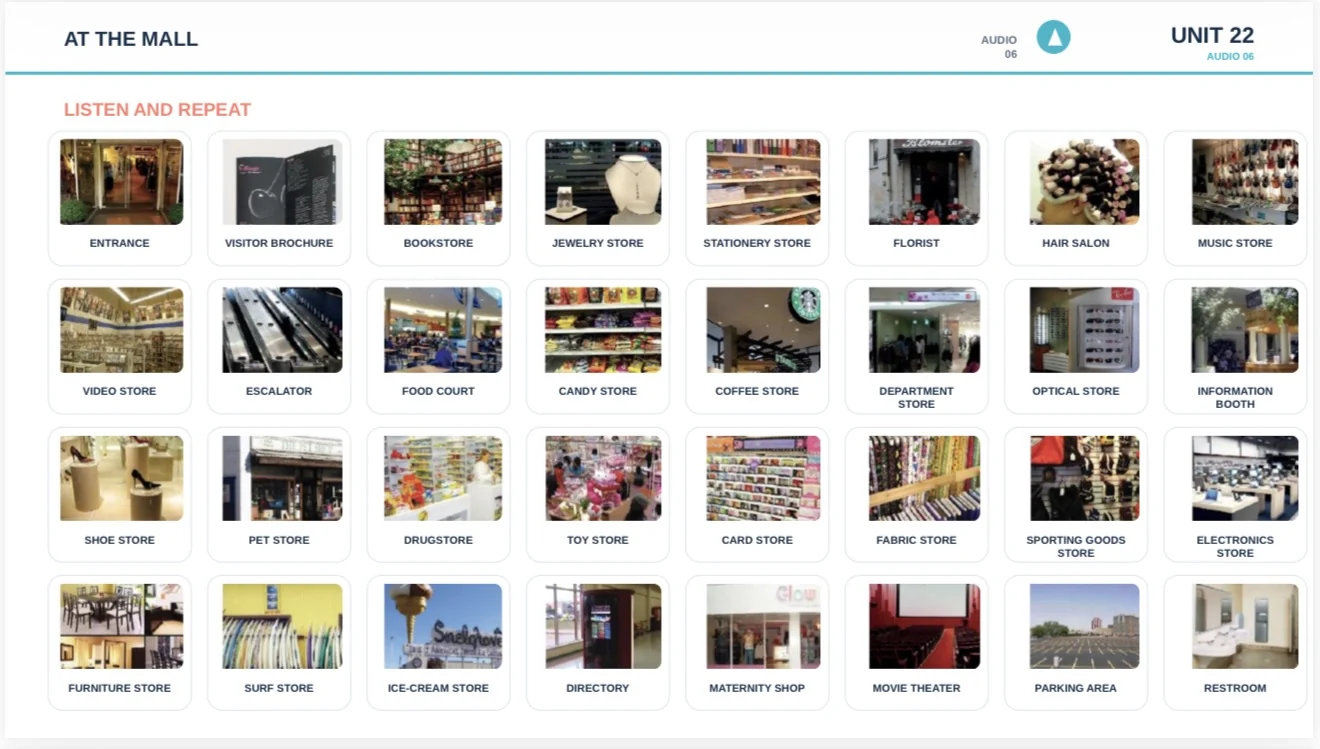
Task: Select the Video Store picture card
Action: pyautogui.click(x=120, y=346)
